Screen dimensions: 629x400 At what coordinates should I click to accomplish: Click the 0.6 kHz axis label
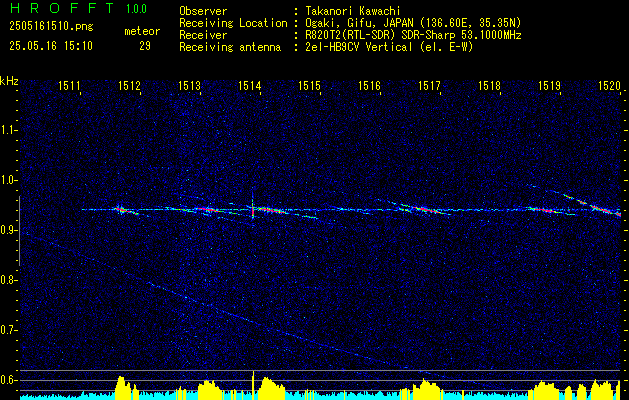(x=8, y=380)
